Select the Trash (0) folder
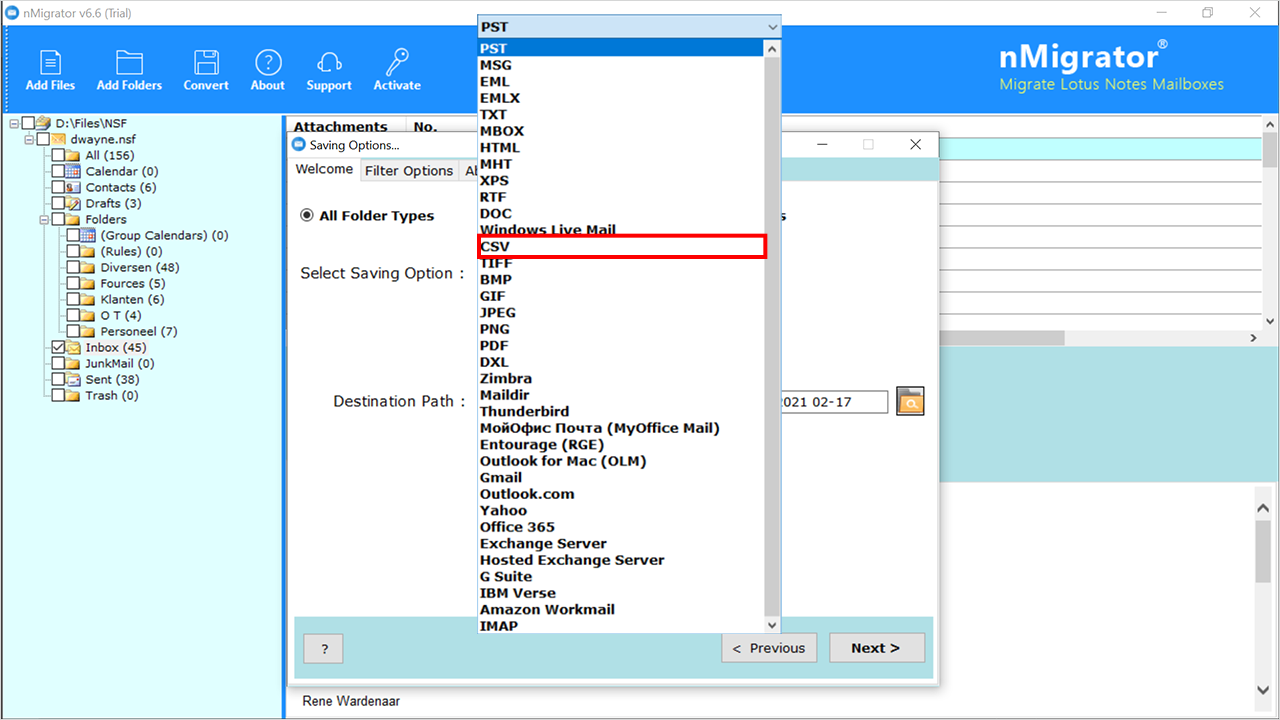 point(112,395)
